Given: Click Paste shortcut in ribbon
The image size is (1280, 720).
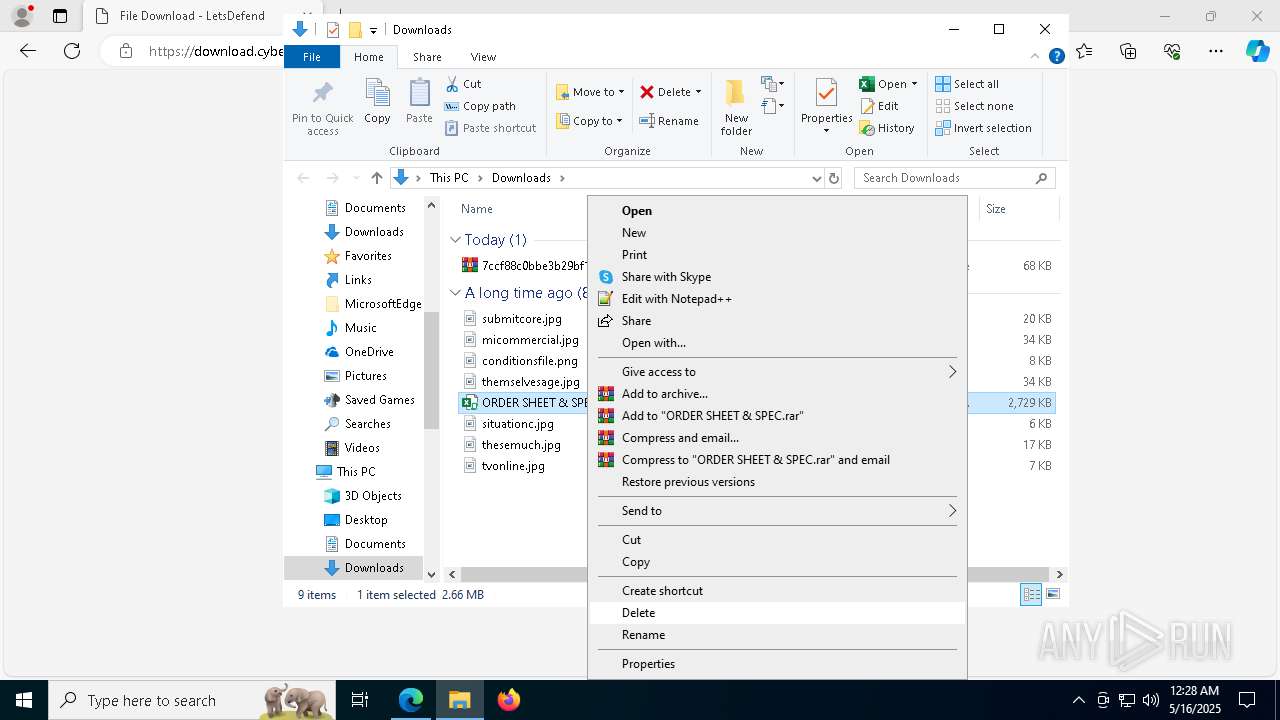Looking at the screenshot, I should click(490, 128).
